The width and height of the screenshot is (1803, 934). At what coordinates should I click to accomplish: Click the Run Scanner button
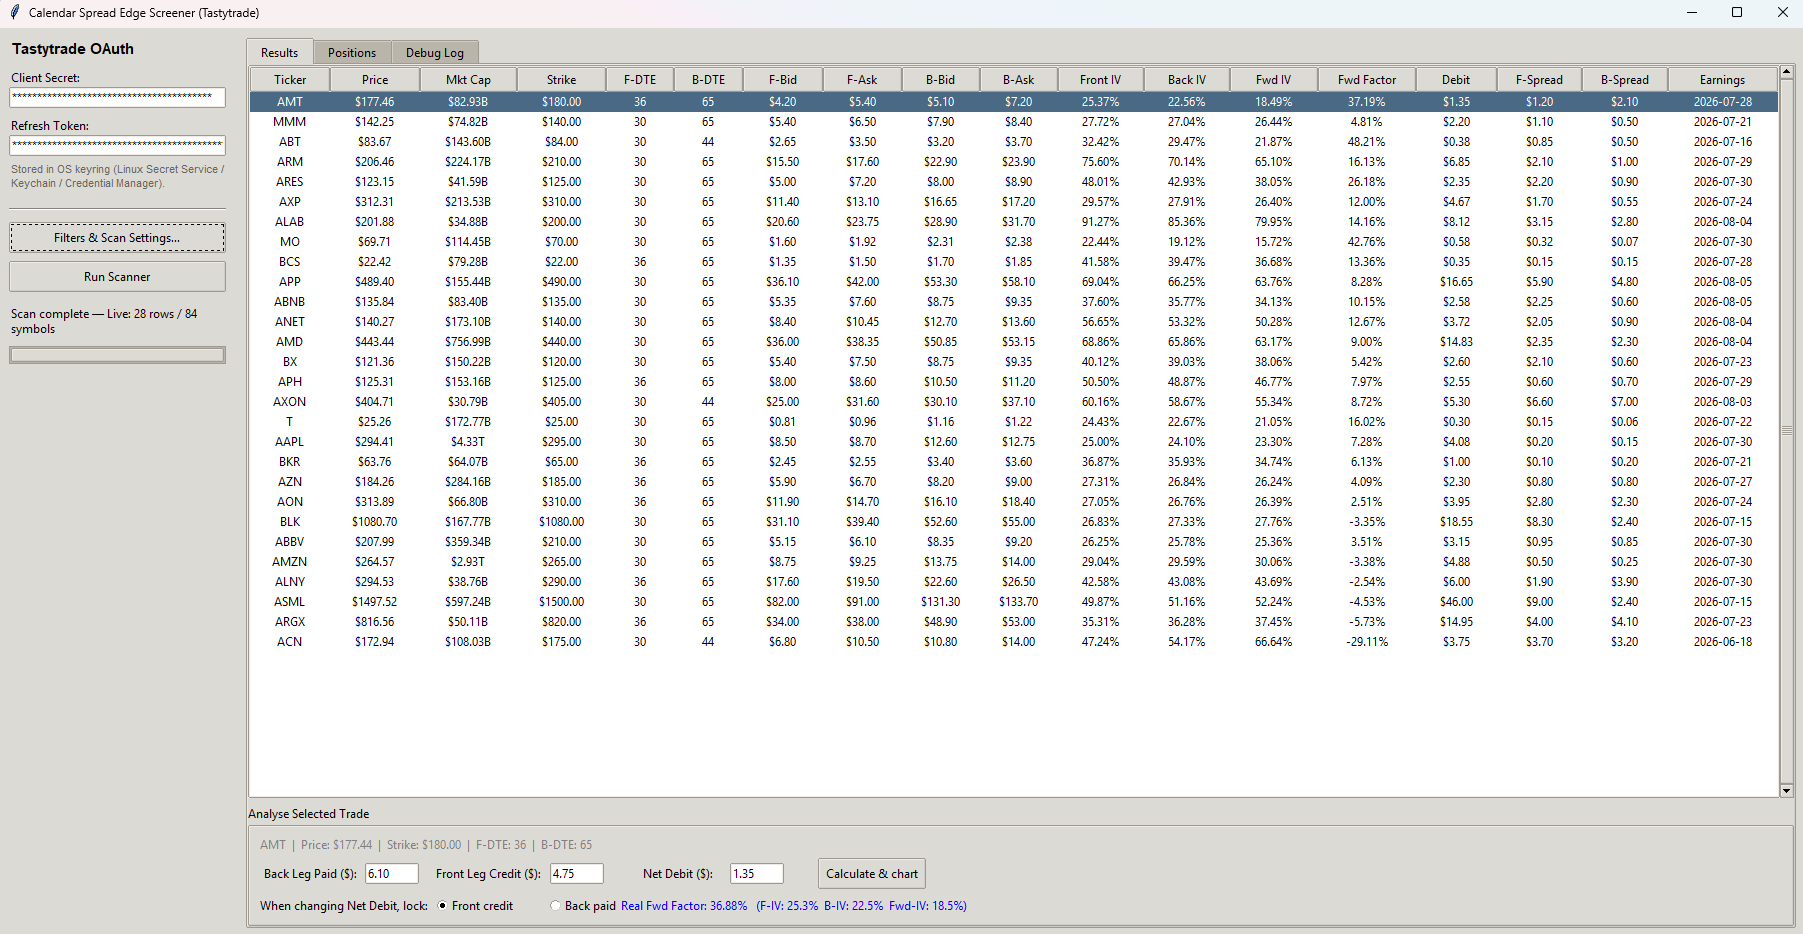pos(117,277)
